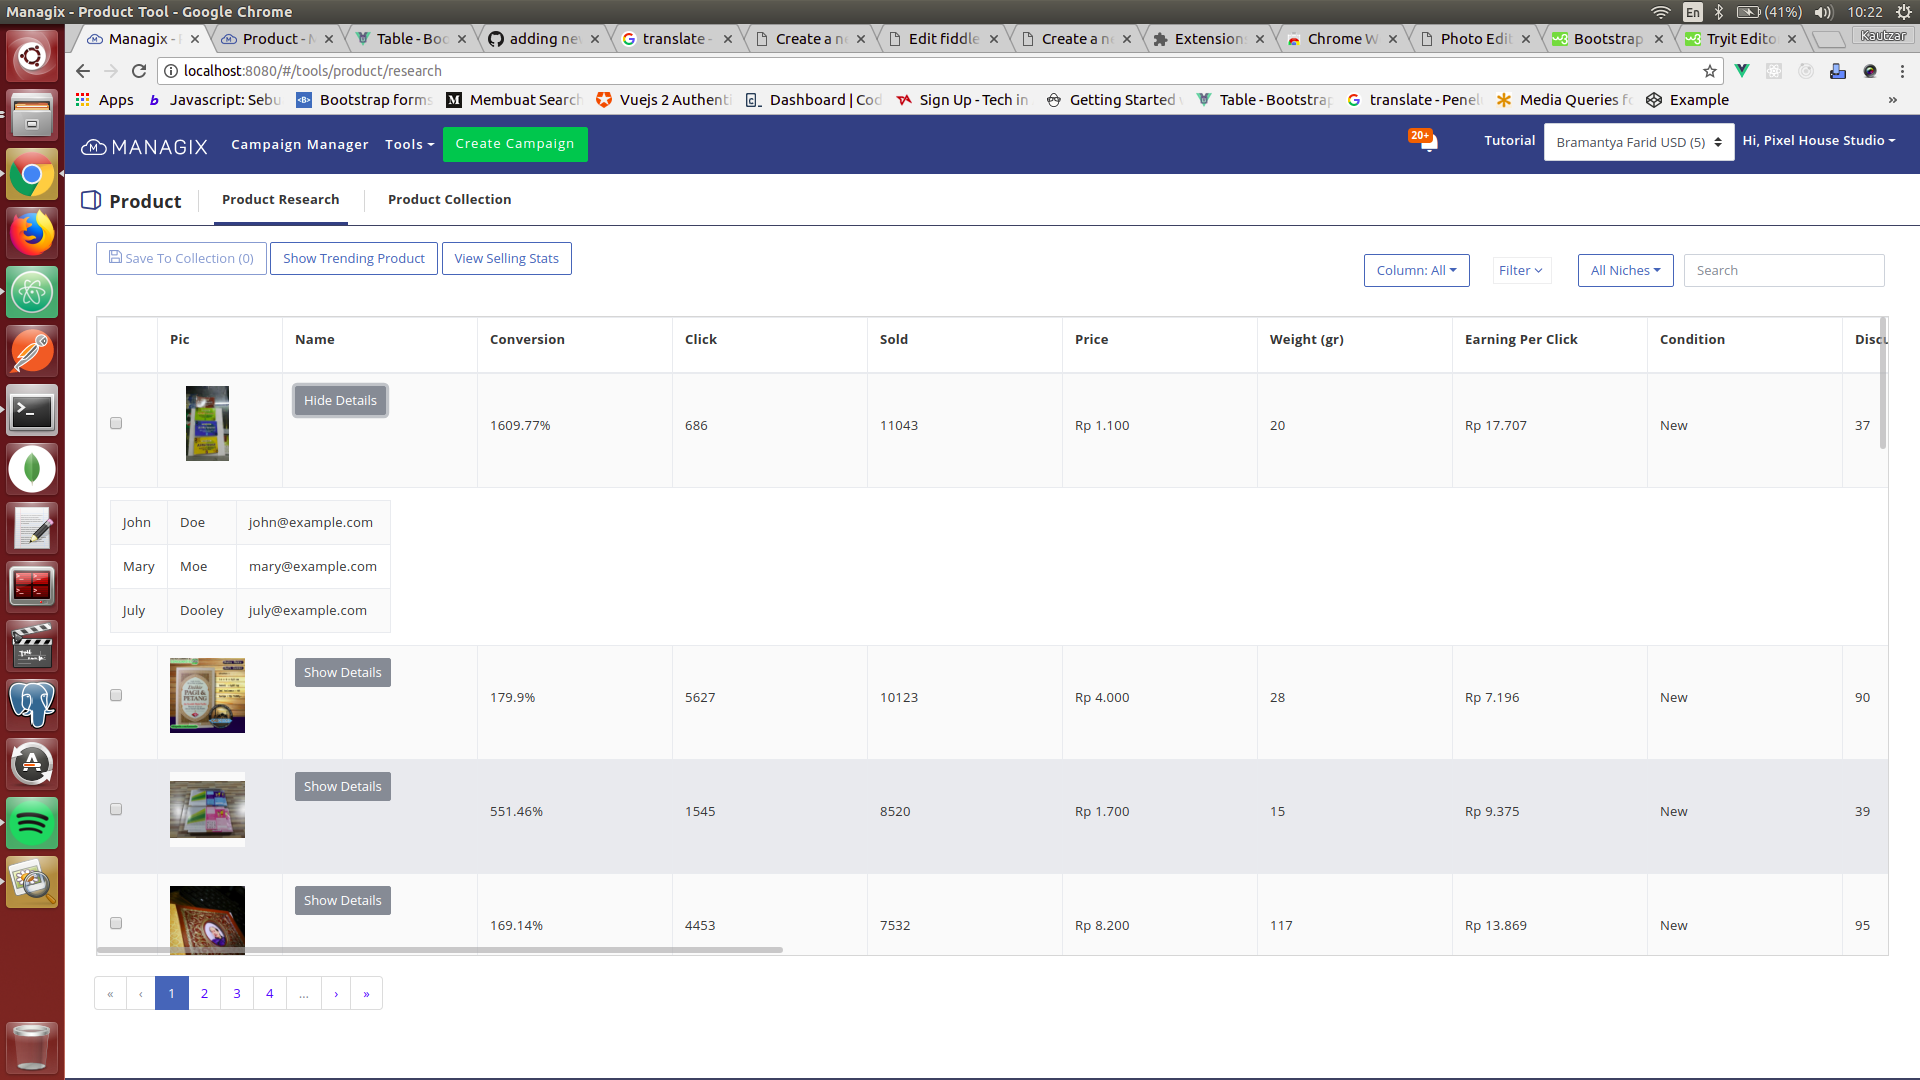
Task: Switch to the Product Collection tab
Action: click(x=449, y=199)
